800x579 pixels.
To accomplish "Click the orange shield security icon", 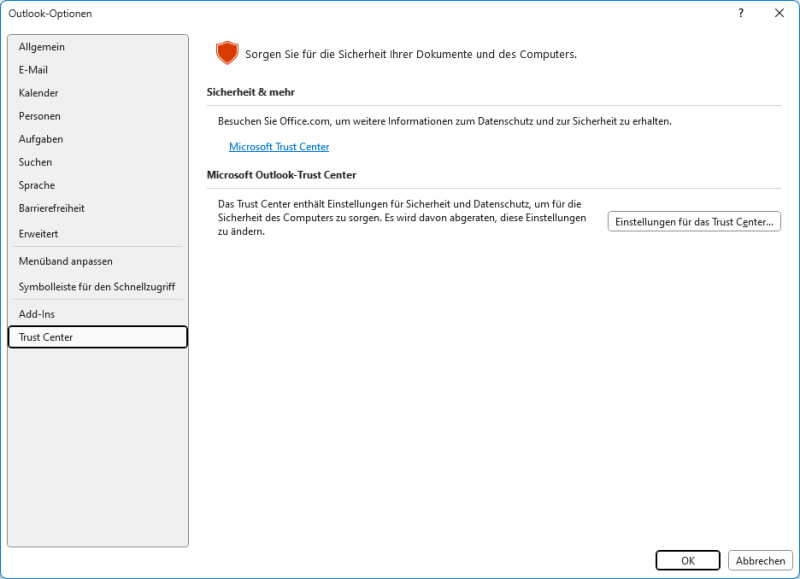I will pyautogui.click(x=228, y=53).
